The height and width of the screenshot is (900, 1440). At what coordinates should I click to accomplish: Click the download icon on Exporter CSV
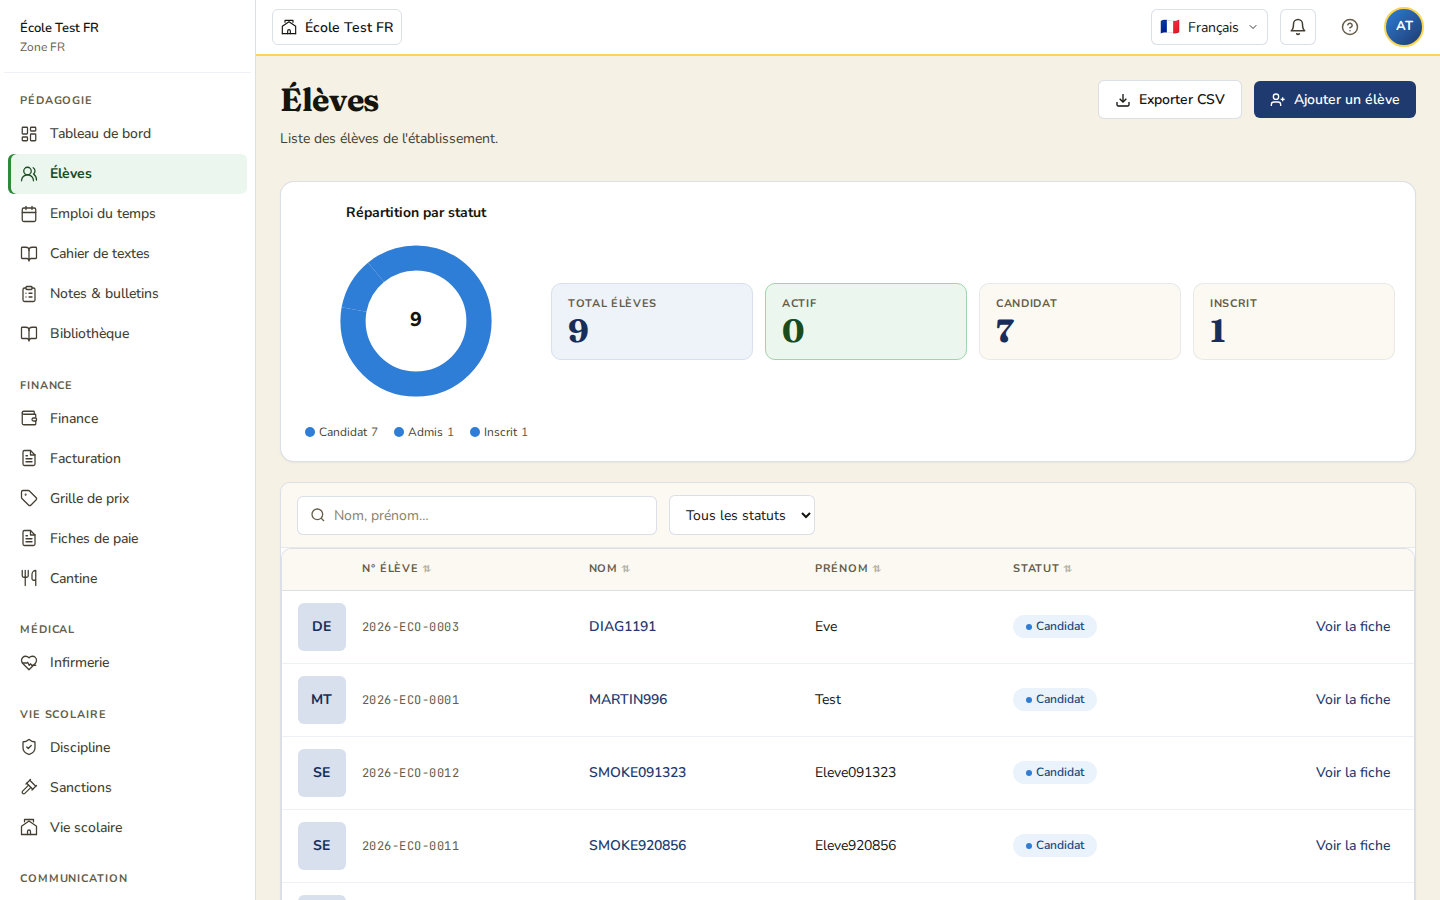1123,100
